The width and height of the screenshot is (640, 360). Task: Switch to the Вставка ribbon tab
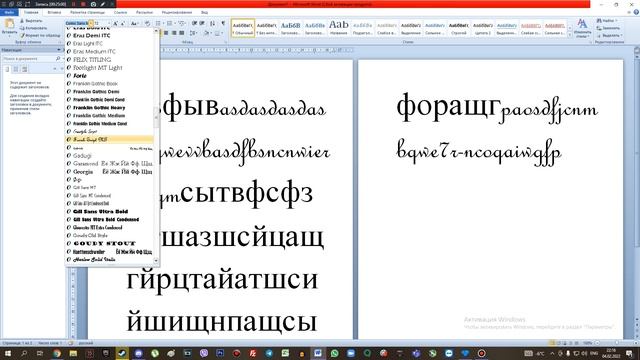click(x=54, y=12)
